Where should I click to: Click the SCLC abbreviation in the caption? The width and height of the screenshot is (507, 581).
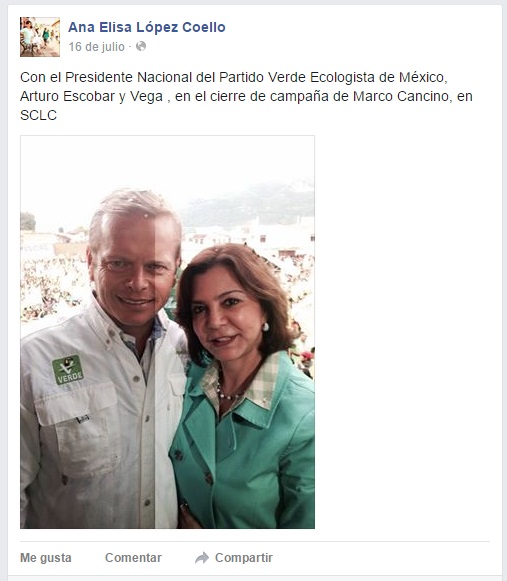pyautogui.click(x=39, y=116)
